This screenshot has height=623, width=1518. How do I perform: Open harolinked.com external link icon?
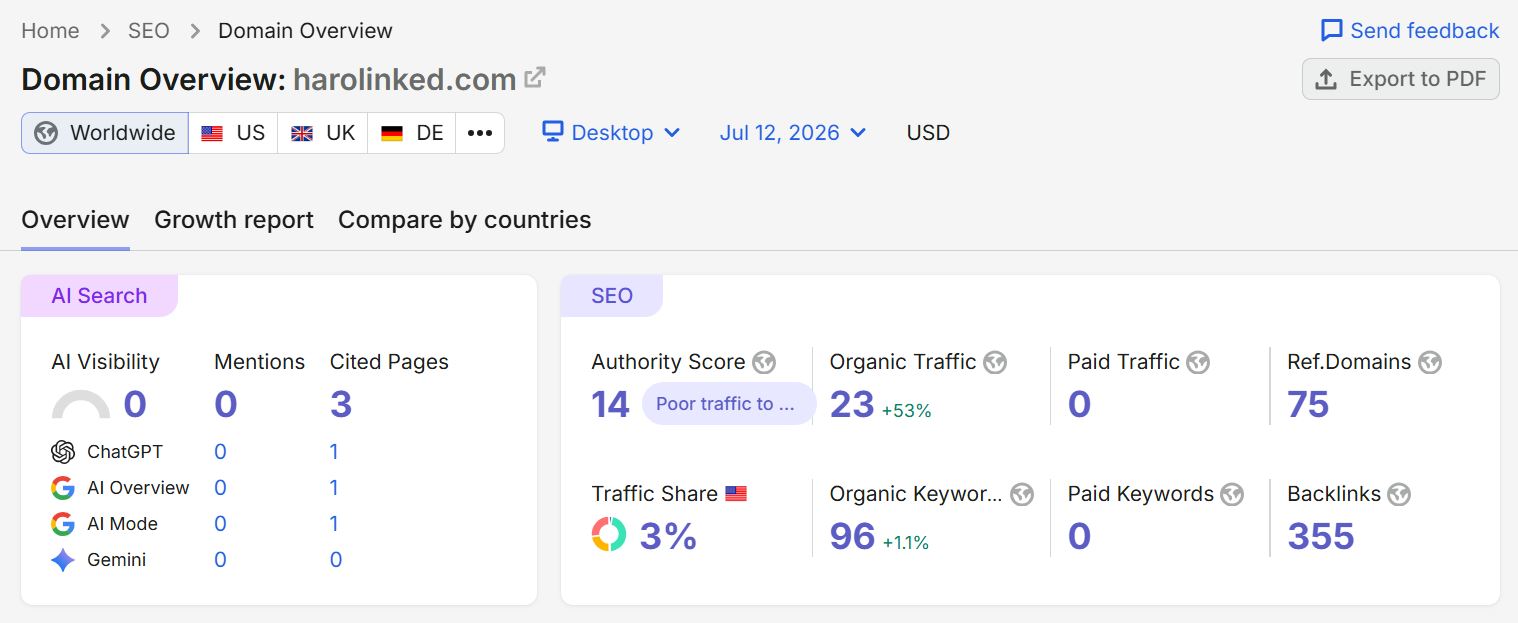[536, 77]
